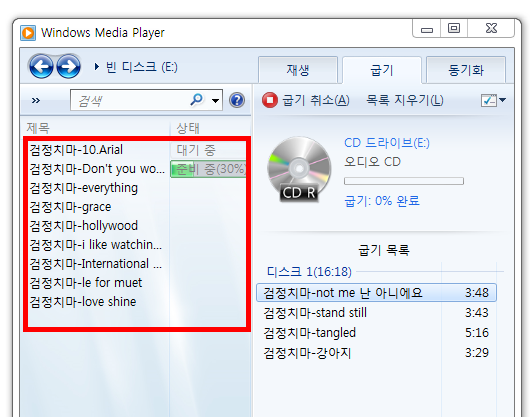This screenshot has height=417, width=530.
Task: Click the 오디오 CD label
Action: tap(372, 162)
